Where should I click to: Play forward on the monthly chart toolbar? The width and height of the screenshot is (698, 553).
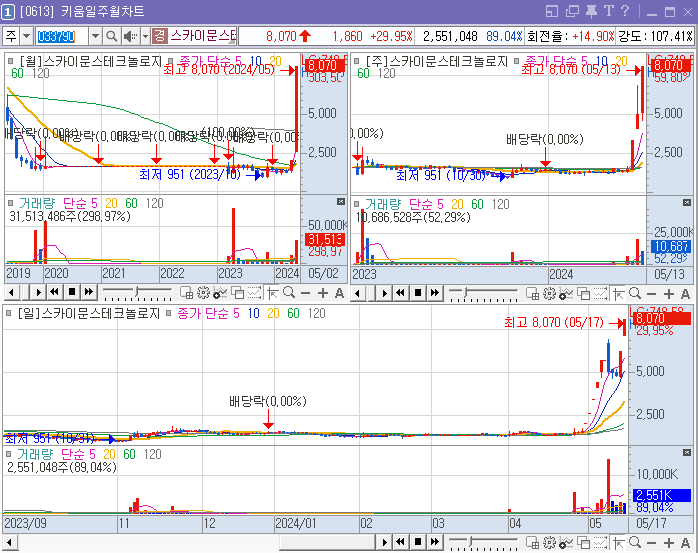tap(39, 293)
